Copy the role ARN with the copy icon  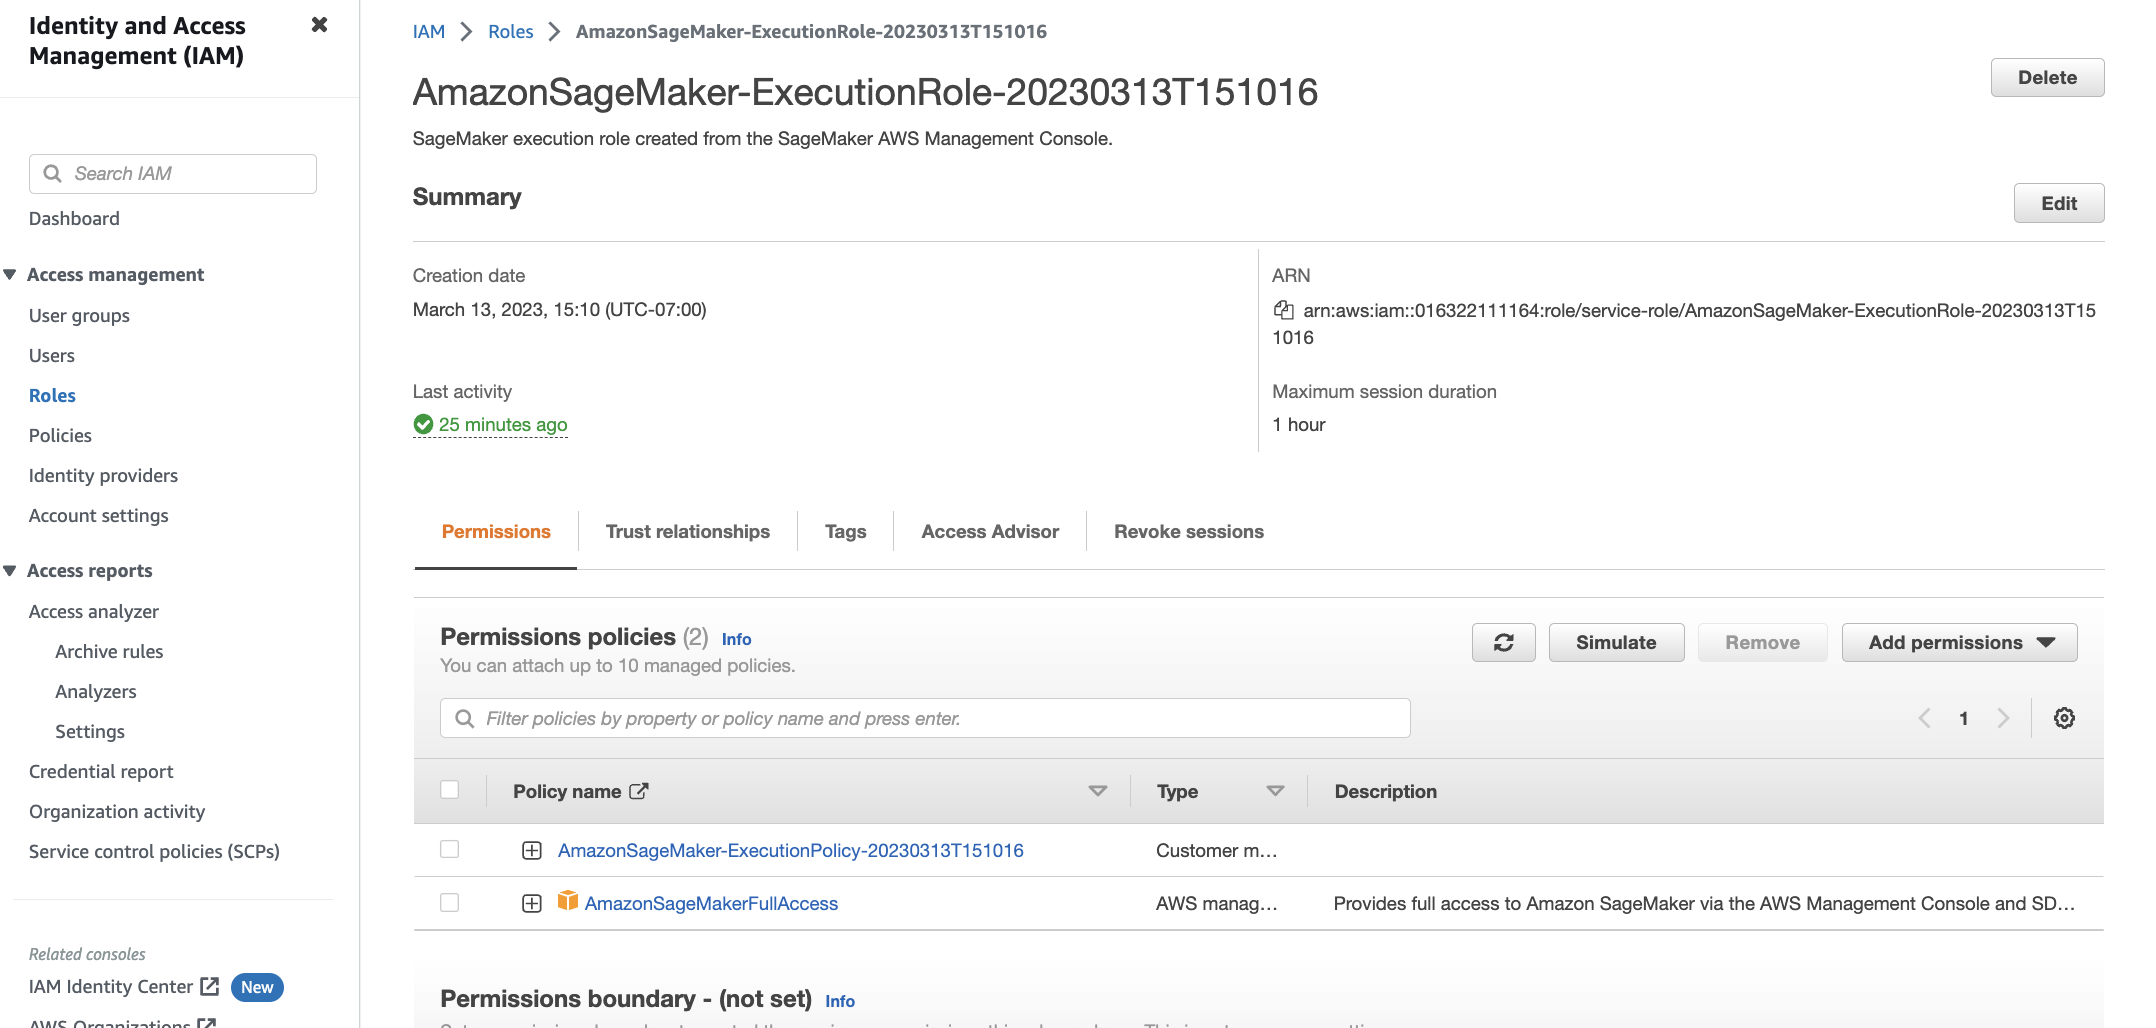click(1283, 310)
